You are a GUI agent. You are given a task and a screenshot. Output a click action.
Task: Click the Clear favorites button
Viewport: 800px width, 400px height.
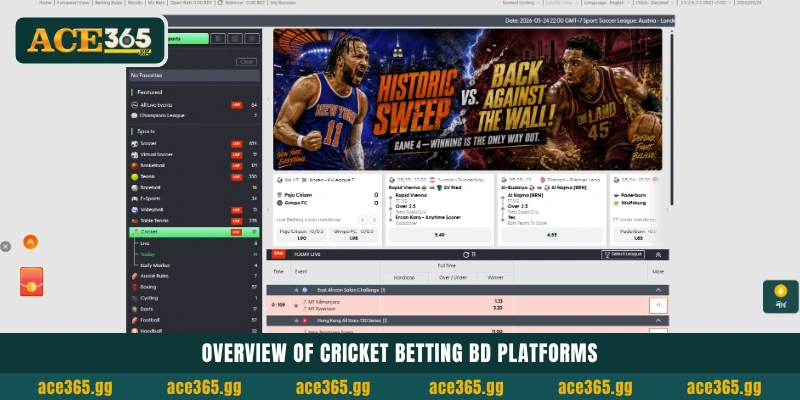246,62
